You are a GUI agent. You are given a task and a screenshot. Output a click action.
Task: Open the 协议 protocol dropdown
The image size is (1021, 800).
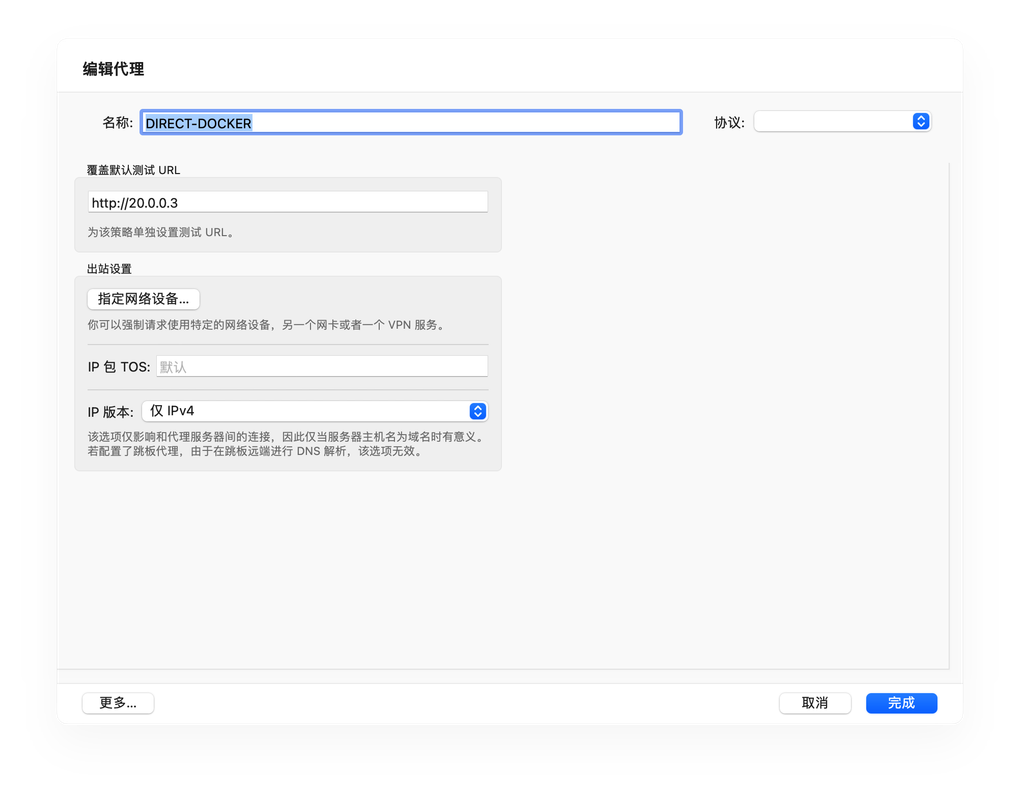pos(843,122)
